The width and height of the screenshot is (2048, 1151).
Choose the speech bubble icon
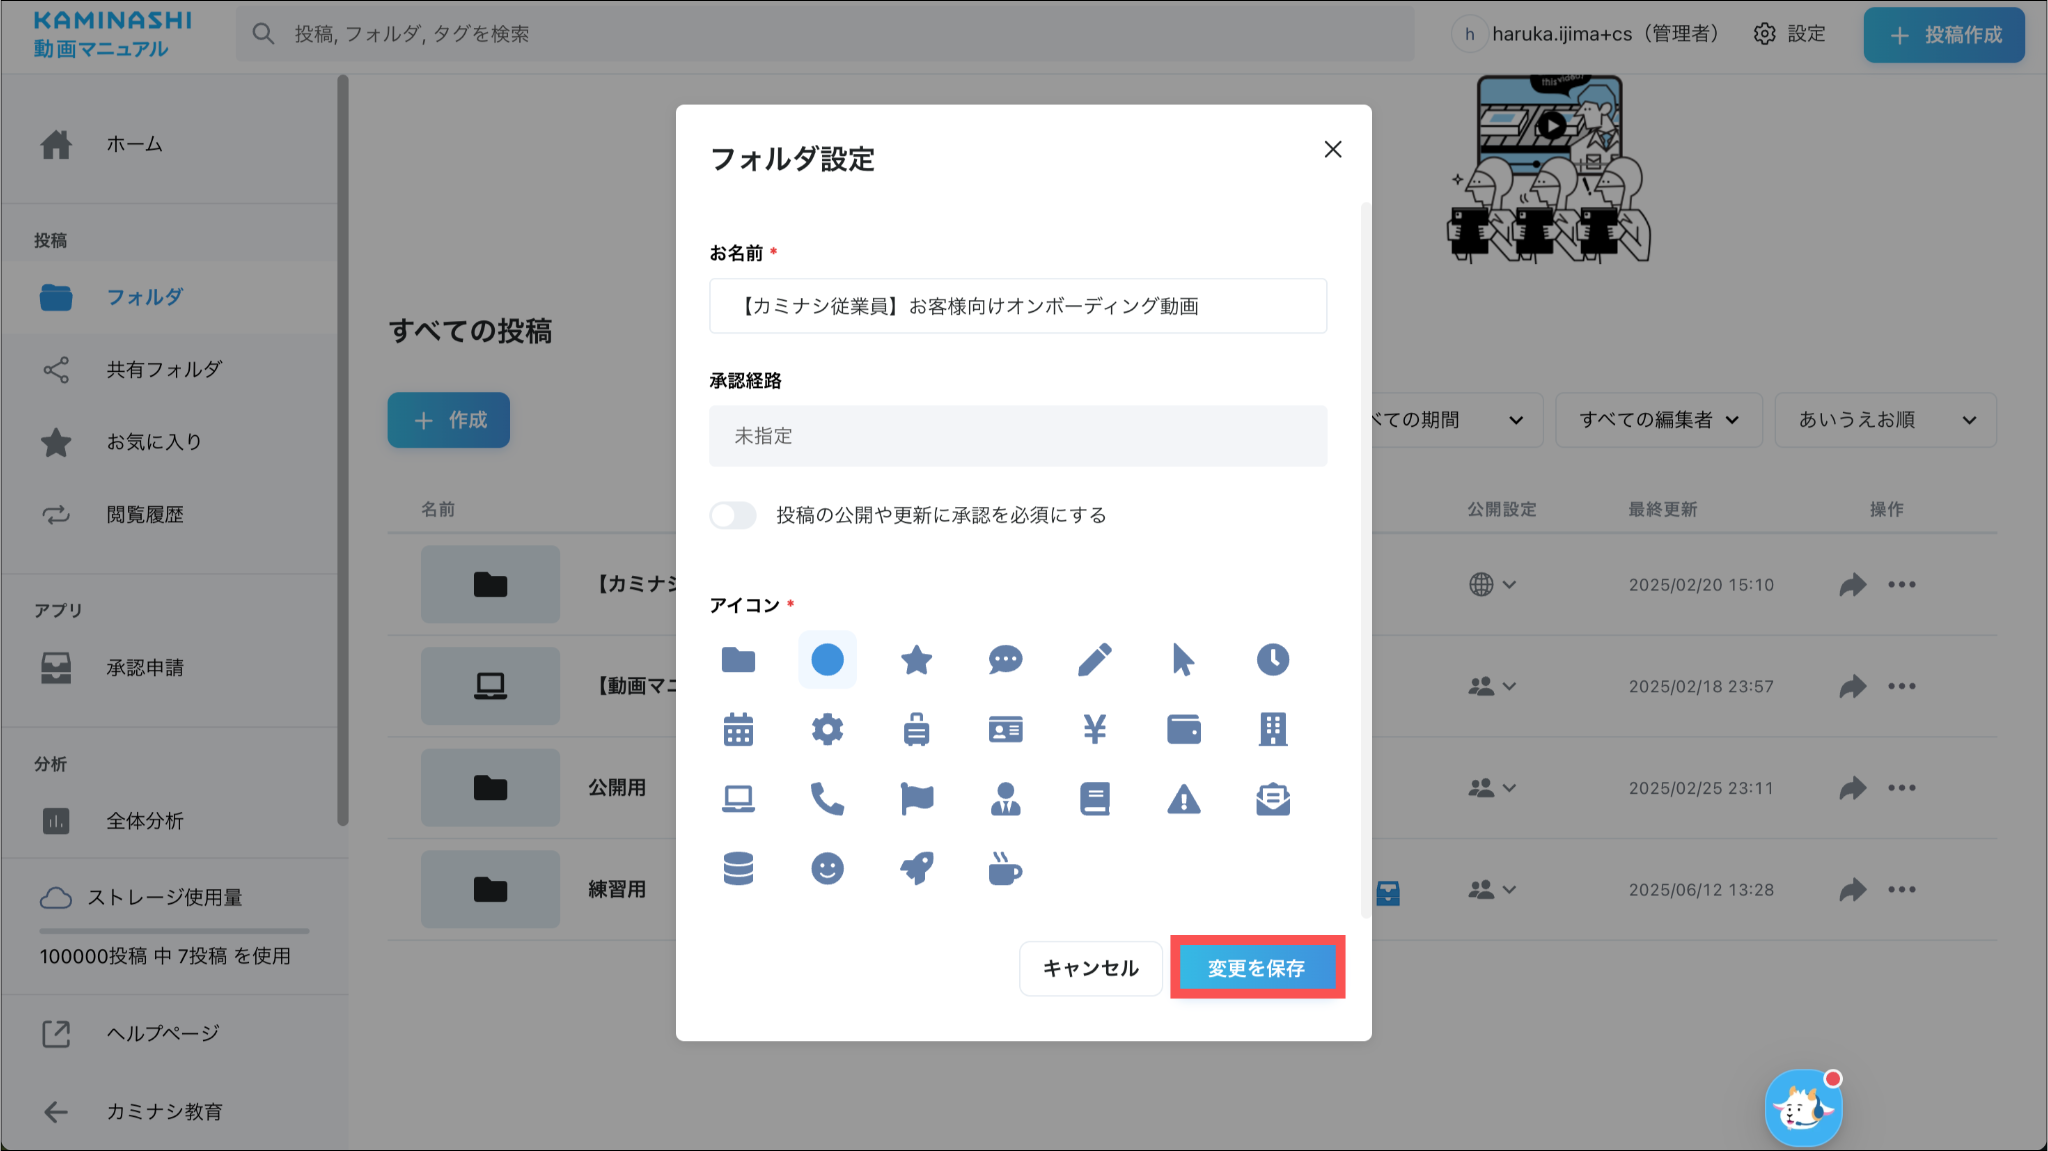pyautogui.click(x=1005, y=660)
